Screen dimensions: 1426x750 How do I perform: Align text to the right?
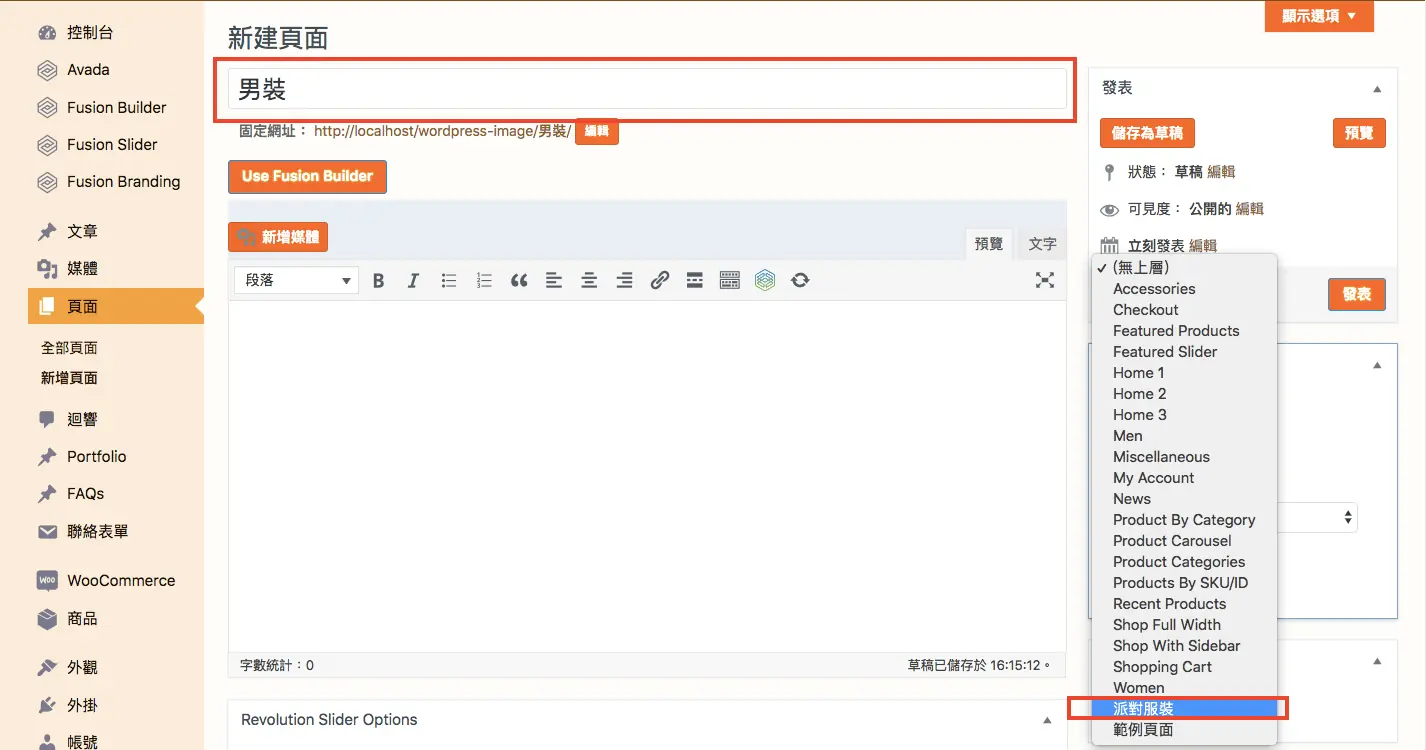[x=624, y=281]
